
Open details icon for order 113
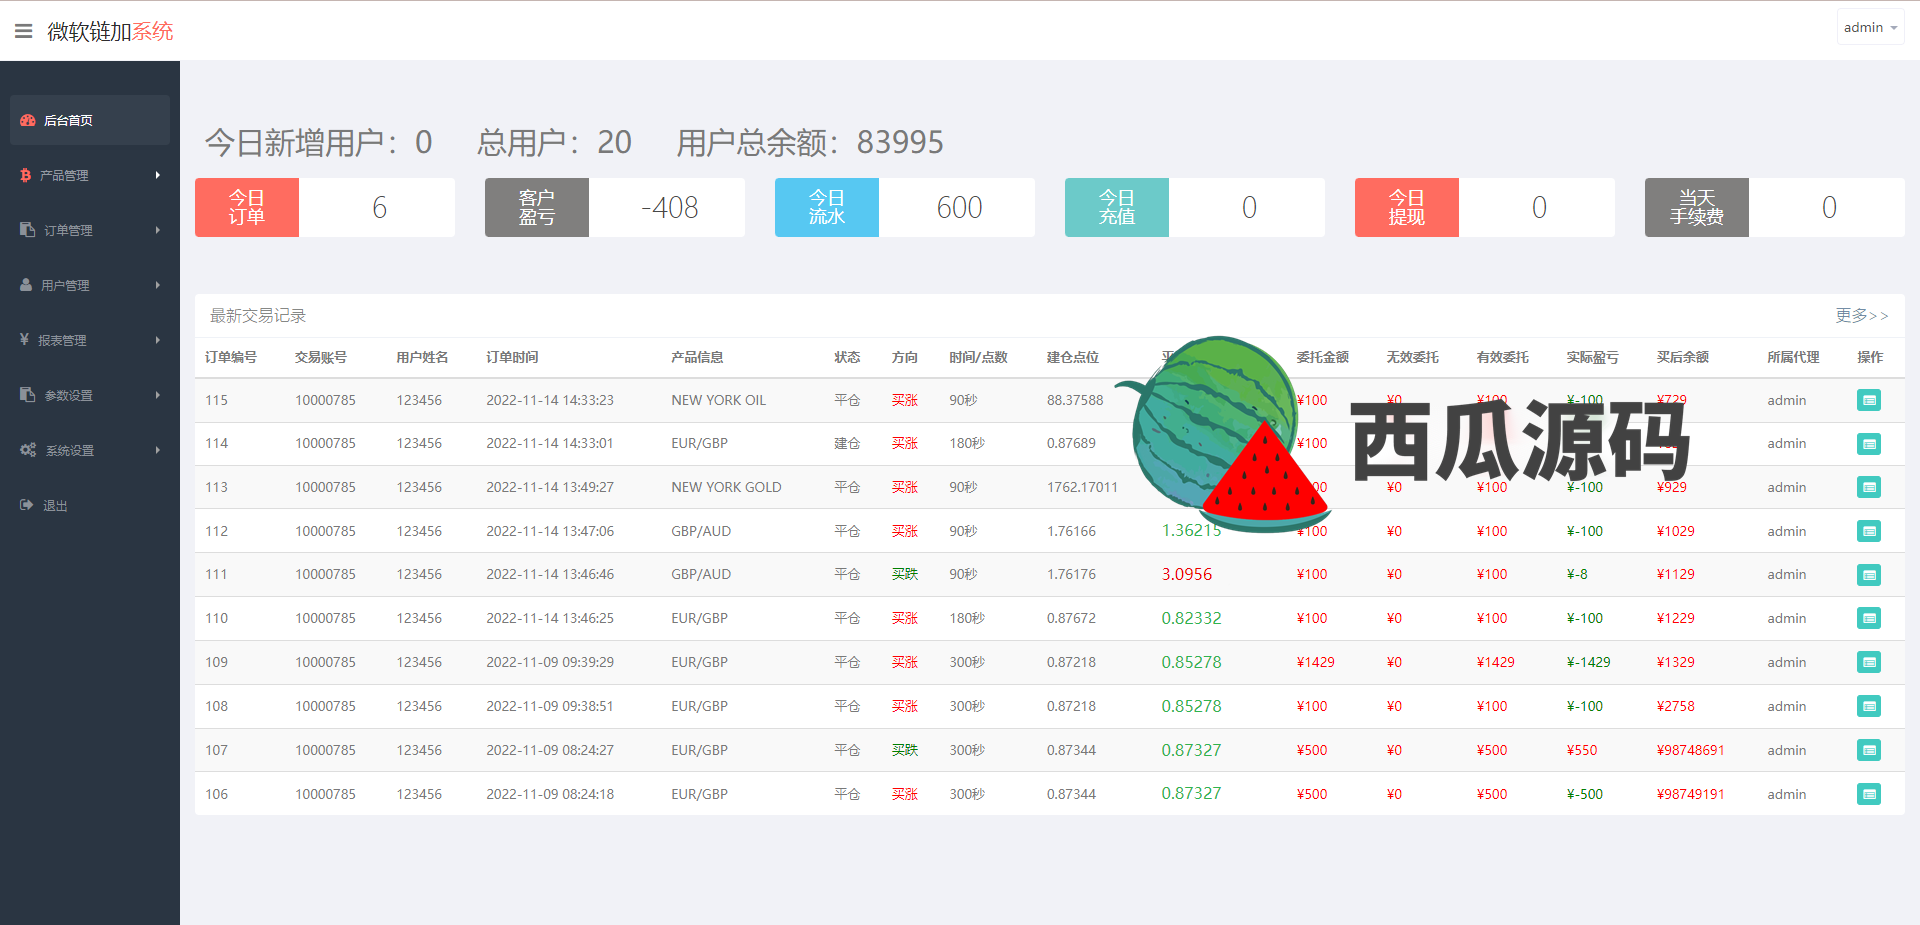coord(1869,487)
